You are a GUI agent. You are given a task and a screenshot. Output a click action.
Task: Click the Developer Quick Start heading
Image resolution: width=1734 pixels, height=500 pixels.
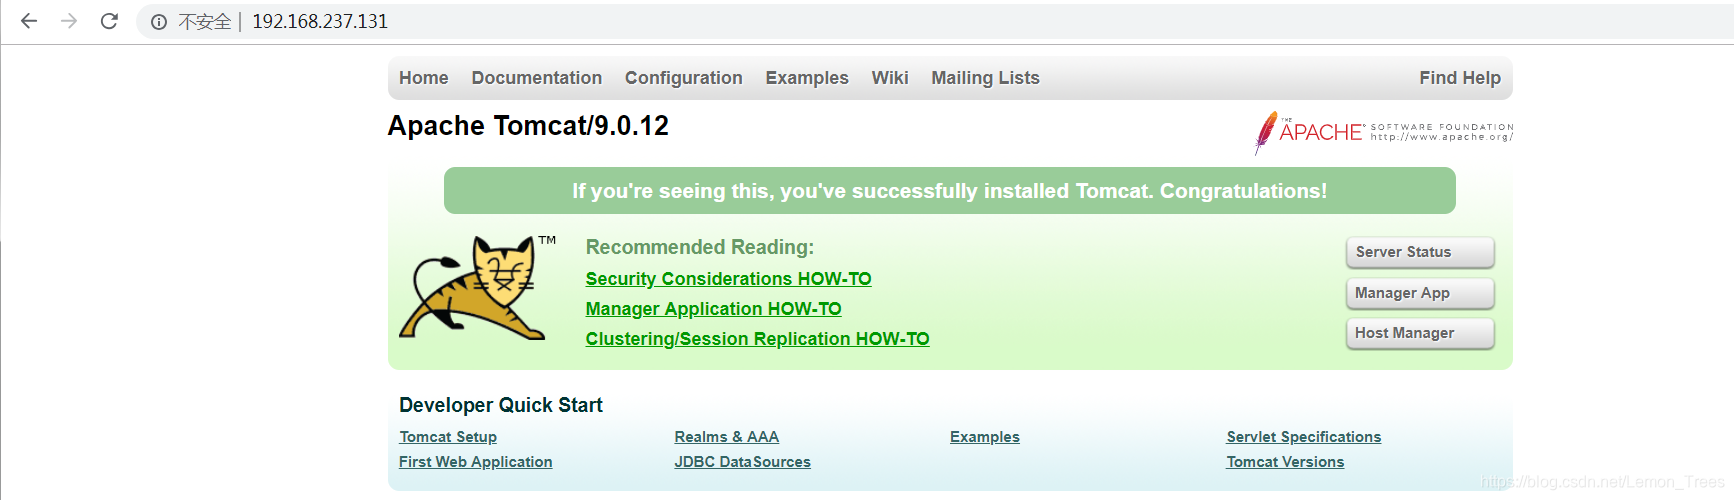(x=501, y=405)
